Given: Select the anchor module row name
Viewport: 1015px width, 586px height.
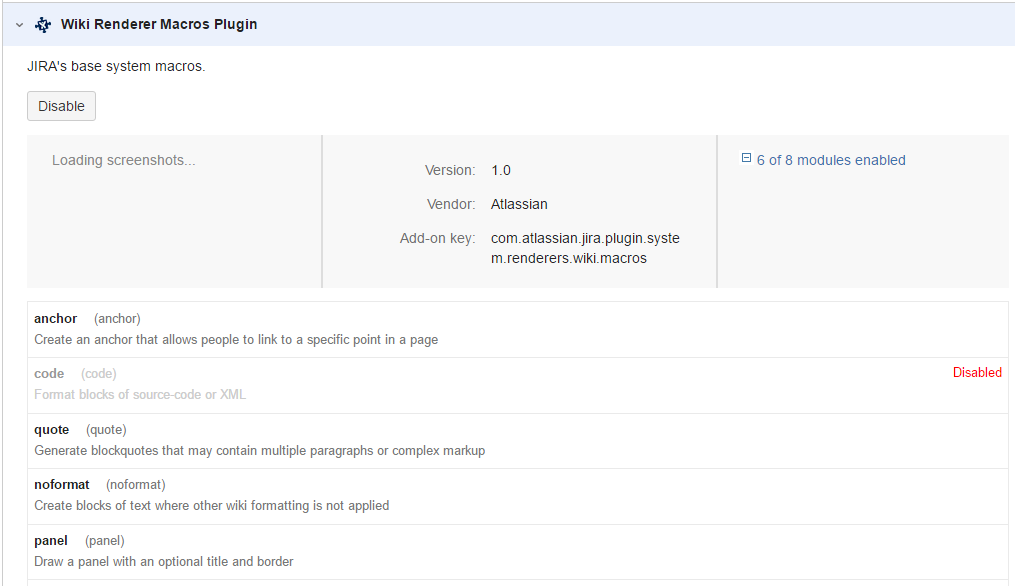Looking at the screenshot, I should tap(56, 319).
